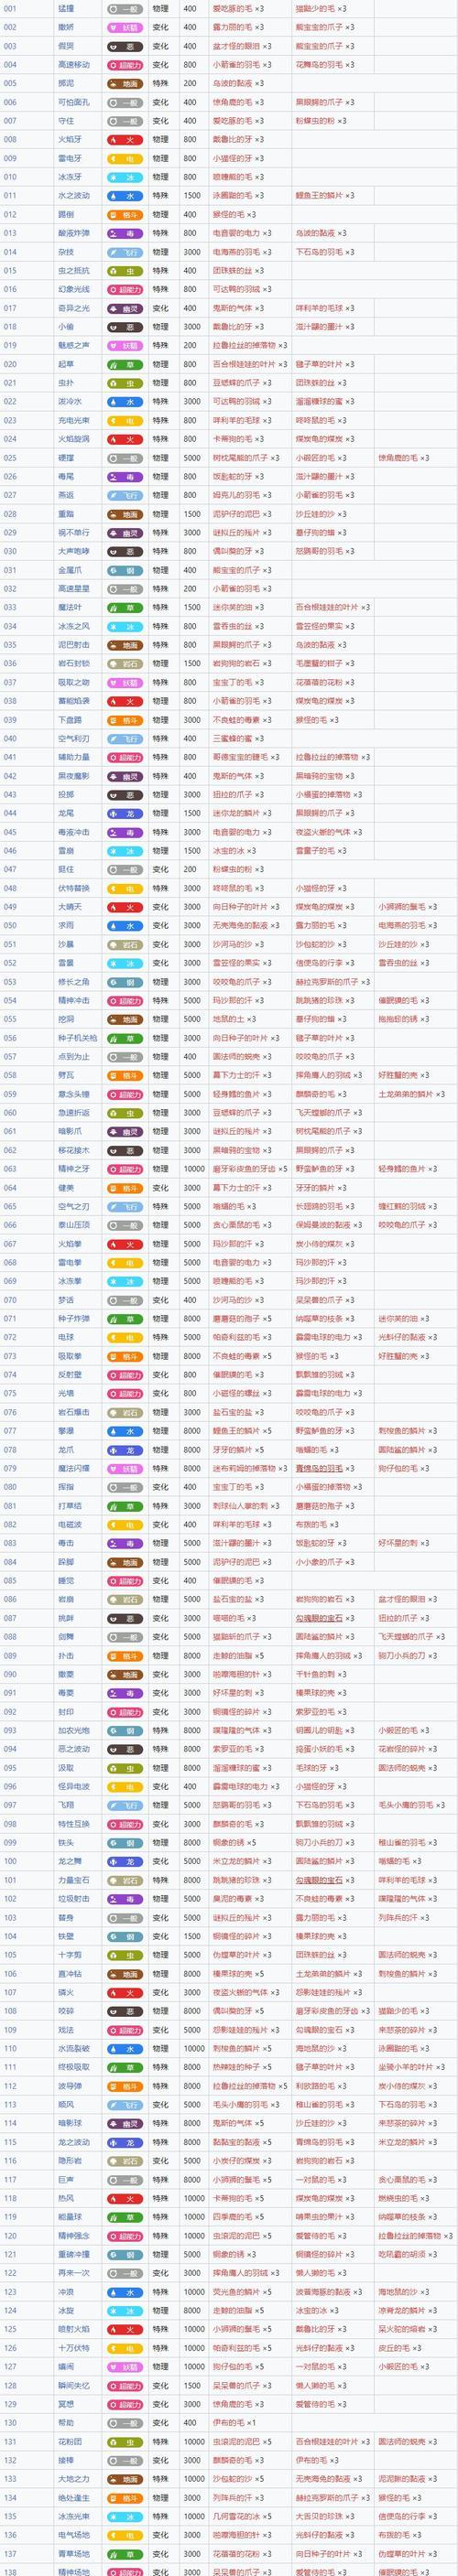Click the Water type badge in row 123

[x=124, y=2291]
